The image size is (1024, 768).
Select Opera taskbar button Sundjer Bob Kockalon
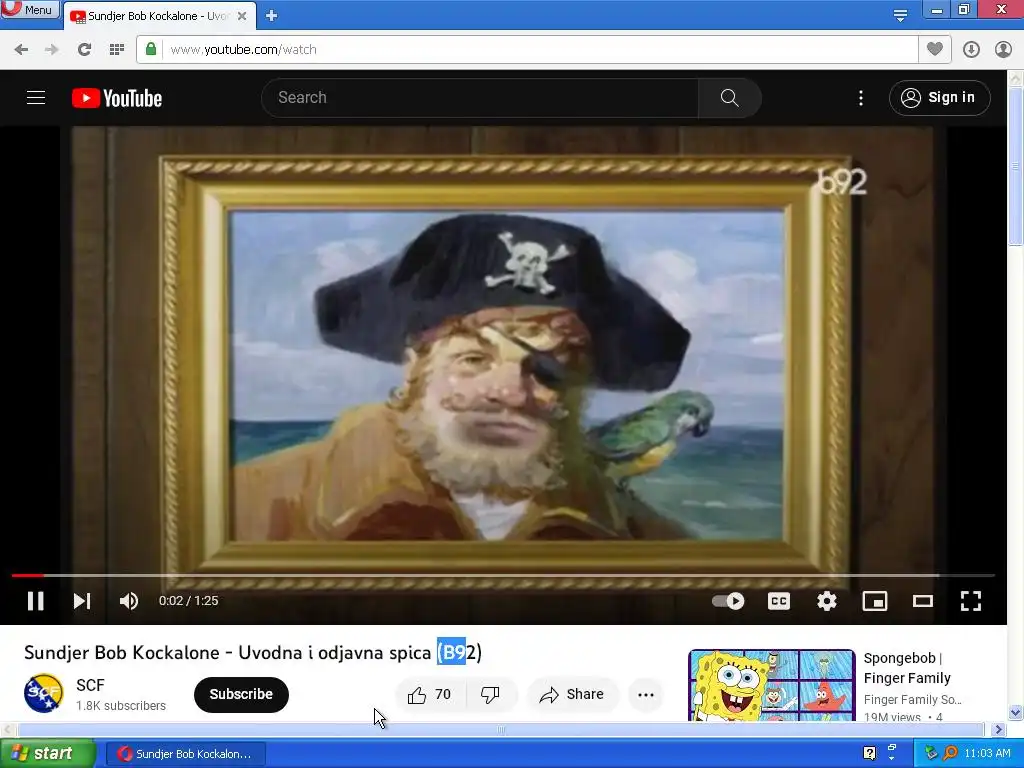(185, 754)
